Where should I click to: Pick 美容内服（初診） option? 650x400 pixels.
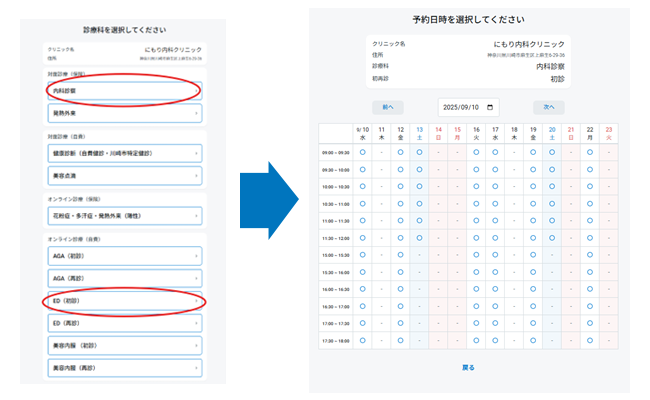125,346
